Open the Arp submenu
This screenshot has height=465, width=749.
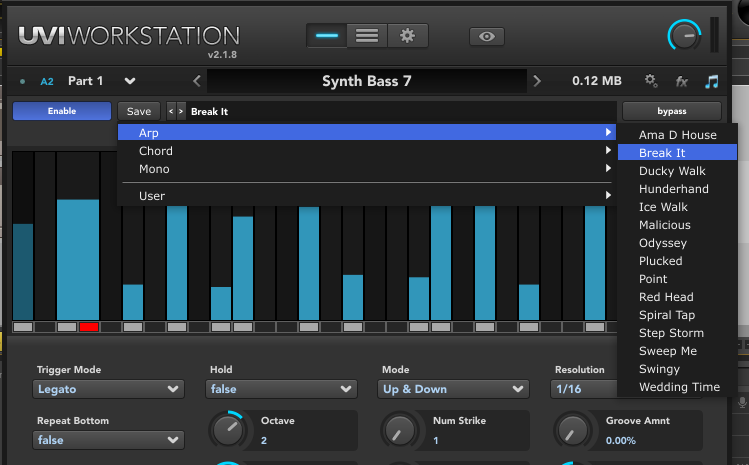point(366,132)
